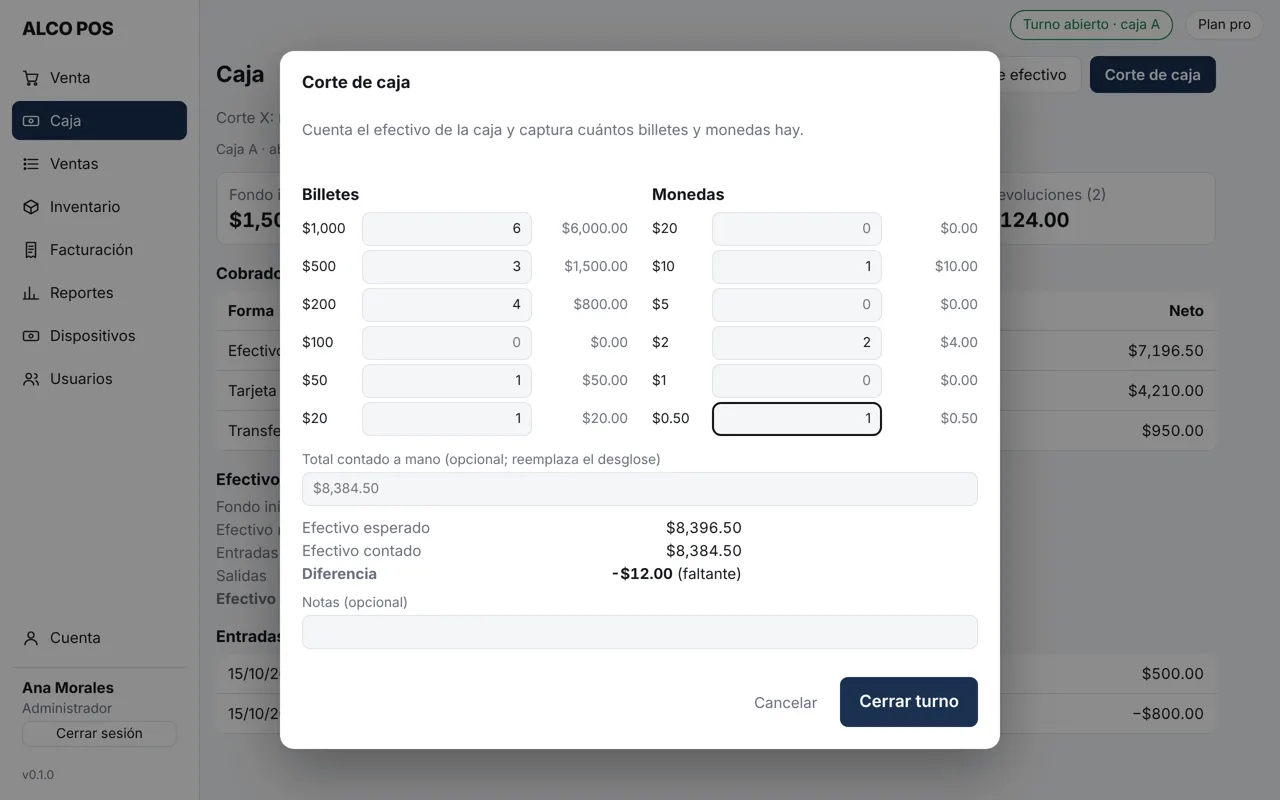Focus the Notas optional text field
Screen dimensions: 1280x800
640,632
